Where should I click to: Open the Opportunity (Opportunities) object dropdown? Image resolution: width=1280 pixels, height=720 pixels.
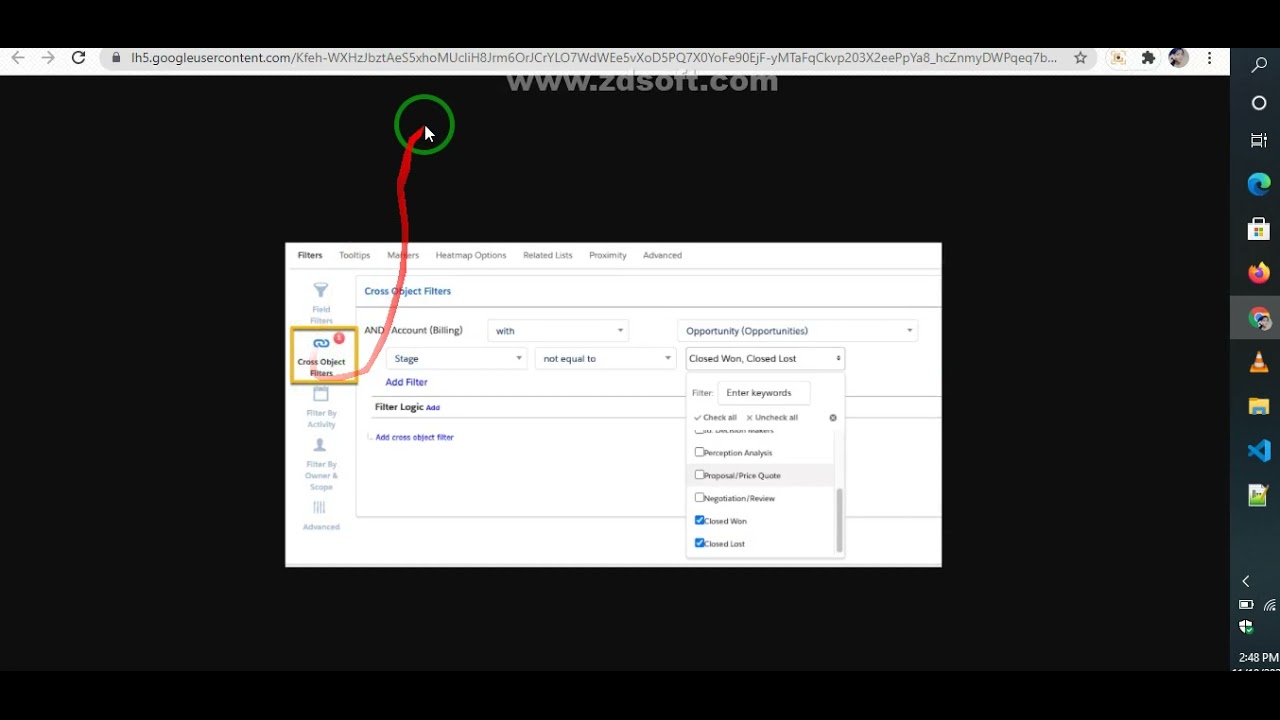pos(797,331)
